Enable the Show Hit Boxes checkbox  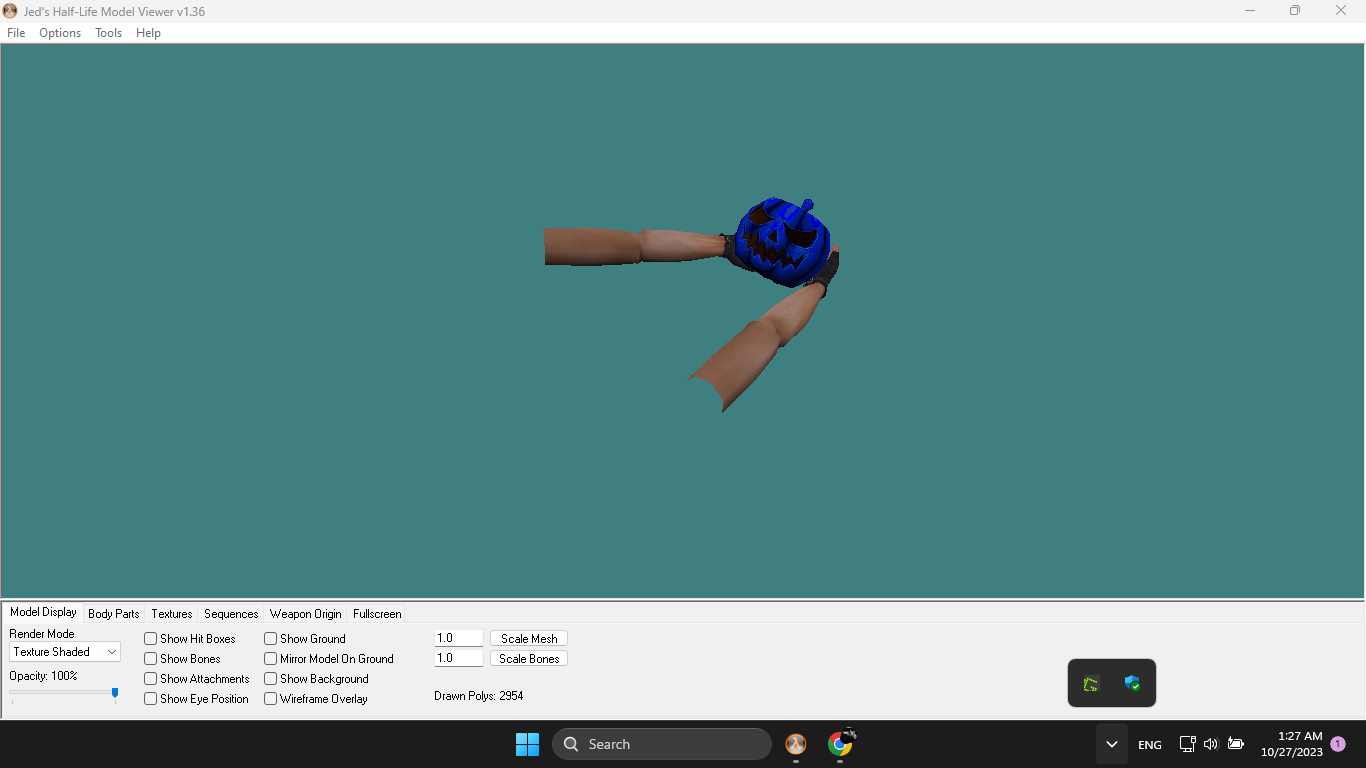tap(151, 639)
